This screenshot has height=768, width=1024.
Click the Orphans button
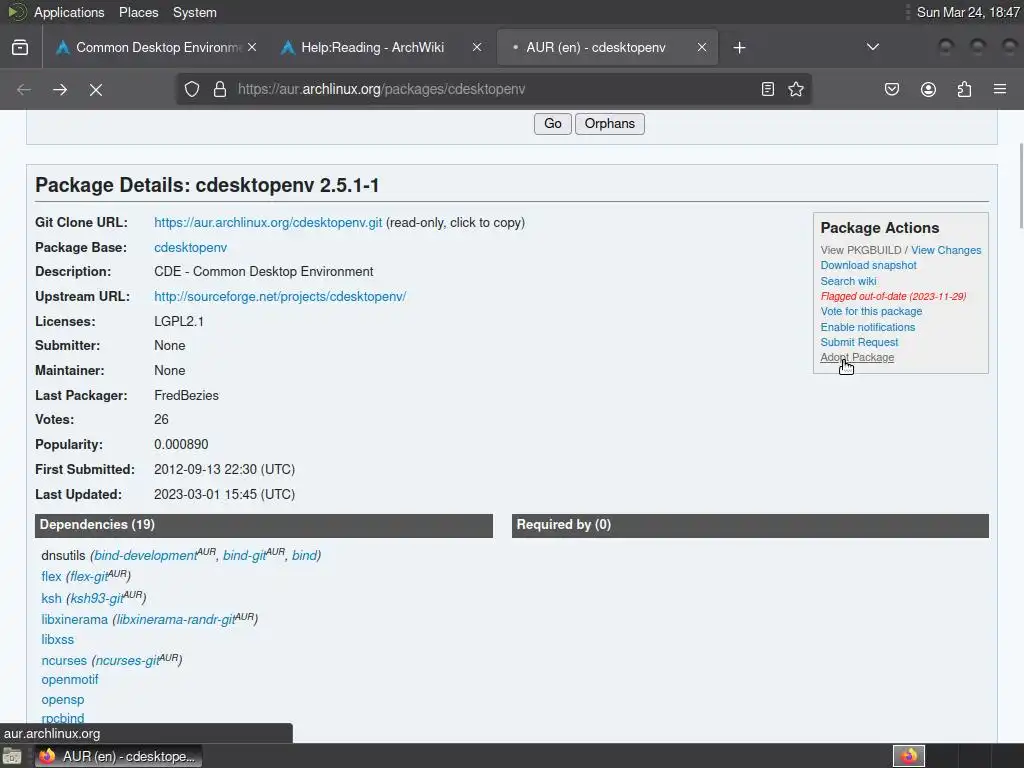[609, 124]
